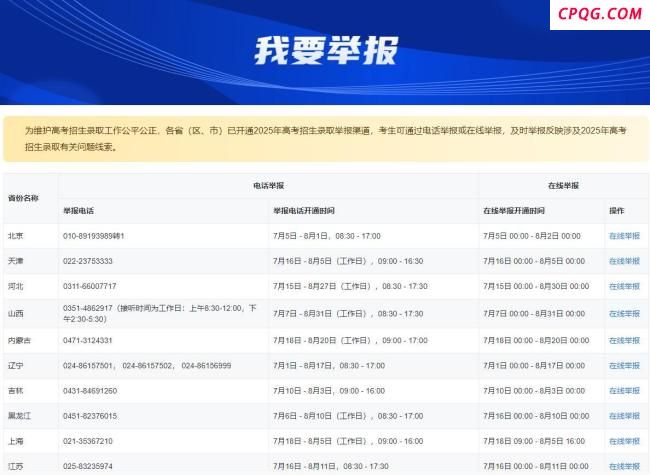Screen dimensions: 650x475
Task: Click 辽宁 hotline time 7月1日 - 8月17日, 08:30 - 17:00
Action: coord(329,366)
